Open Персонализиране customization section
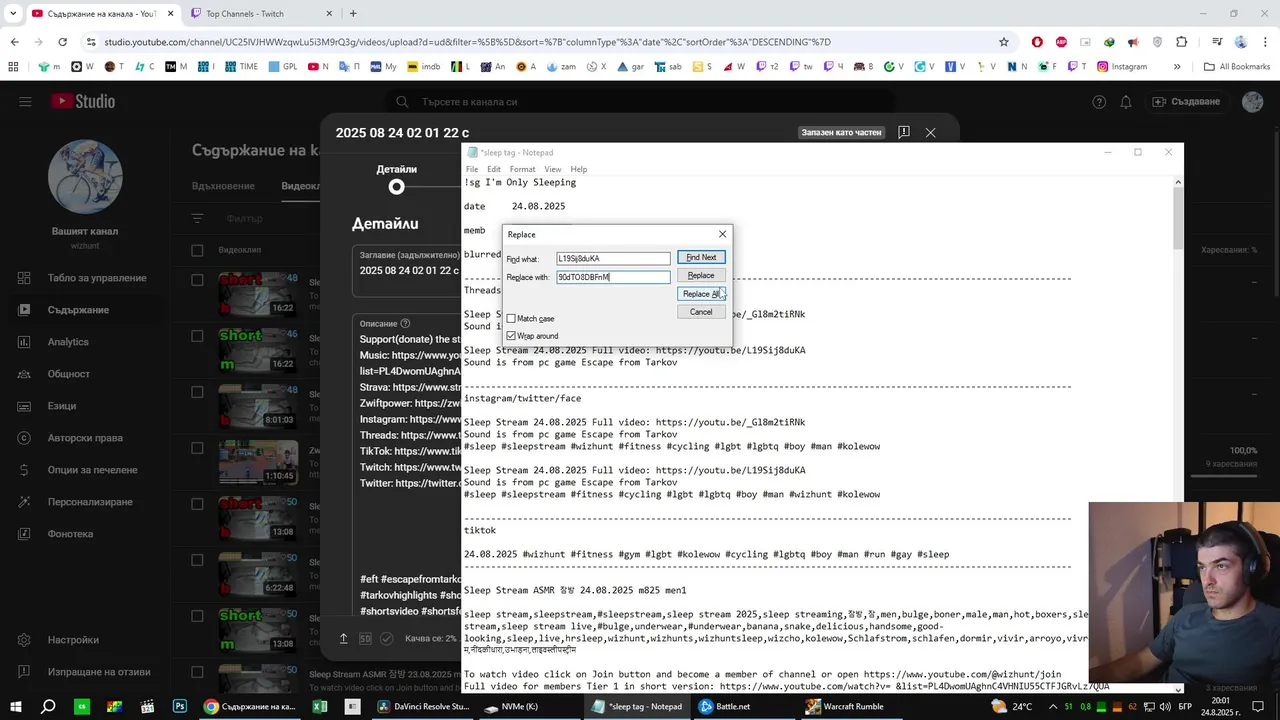The image size is (1280, 720). [x=83, y=502]
